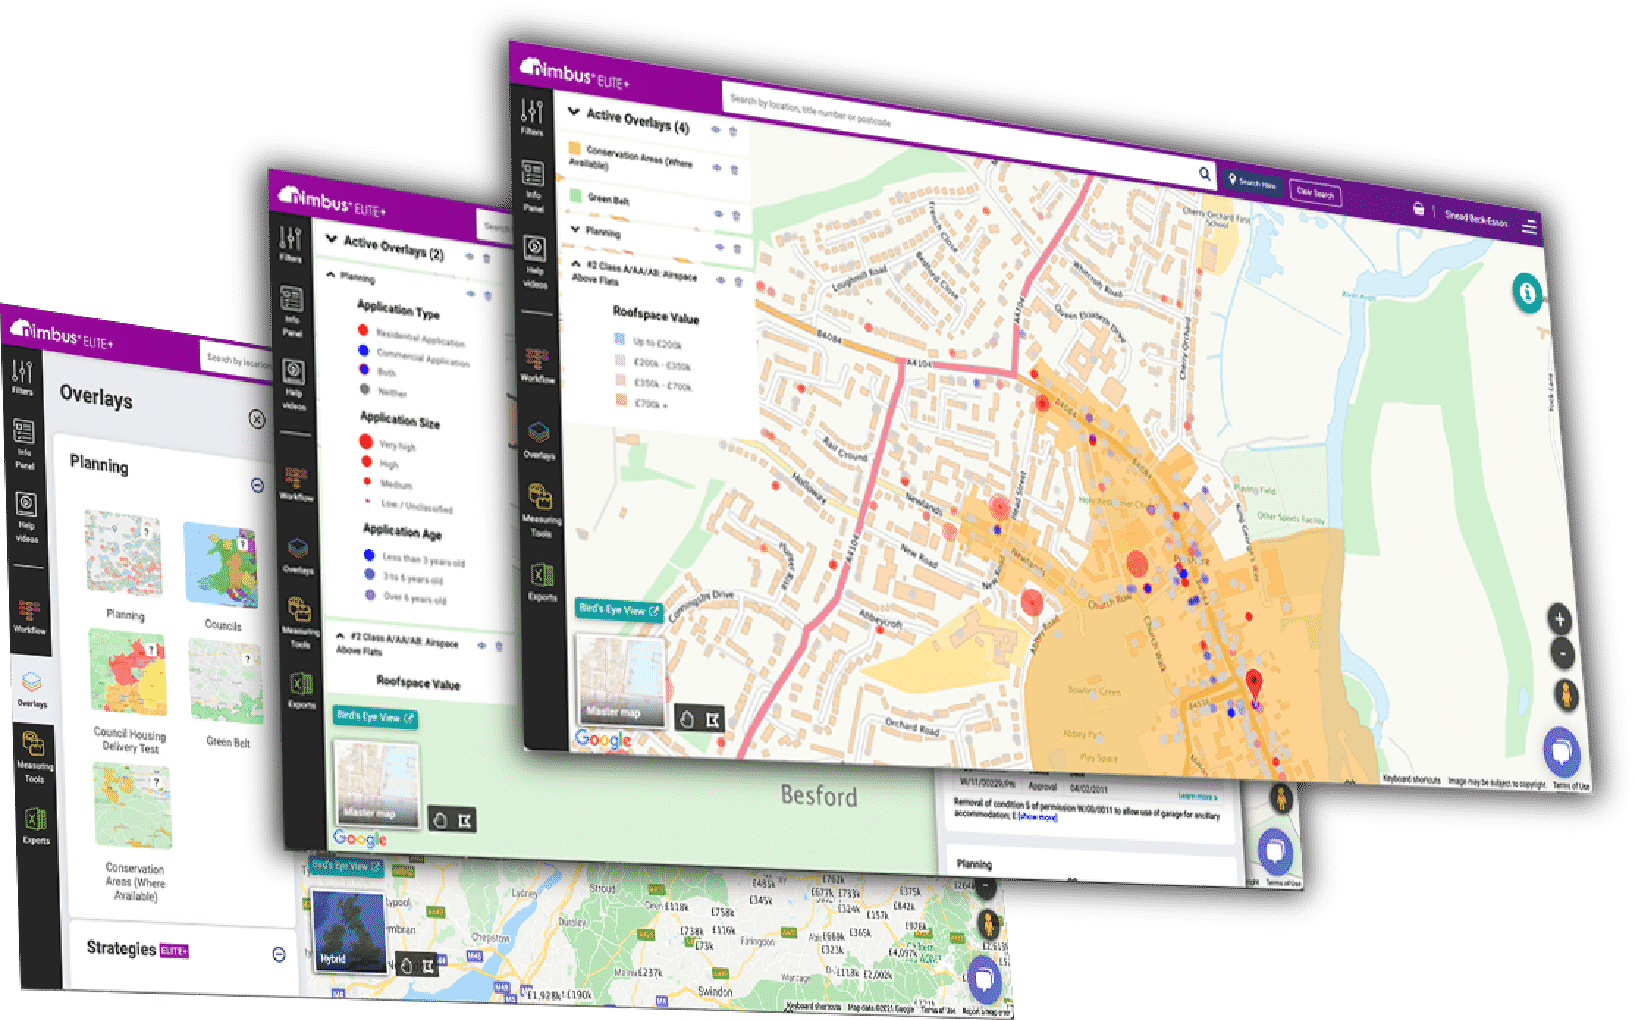1635x1020 pixels.
Task: Click the Green Belt green color swatch
Action: coord(576,196)
